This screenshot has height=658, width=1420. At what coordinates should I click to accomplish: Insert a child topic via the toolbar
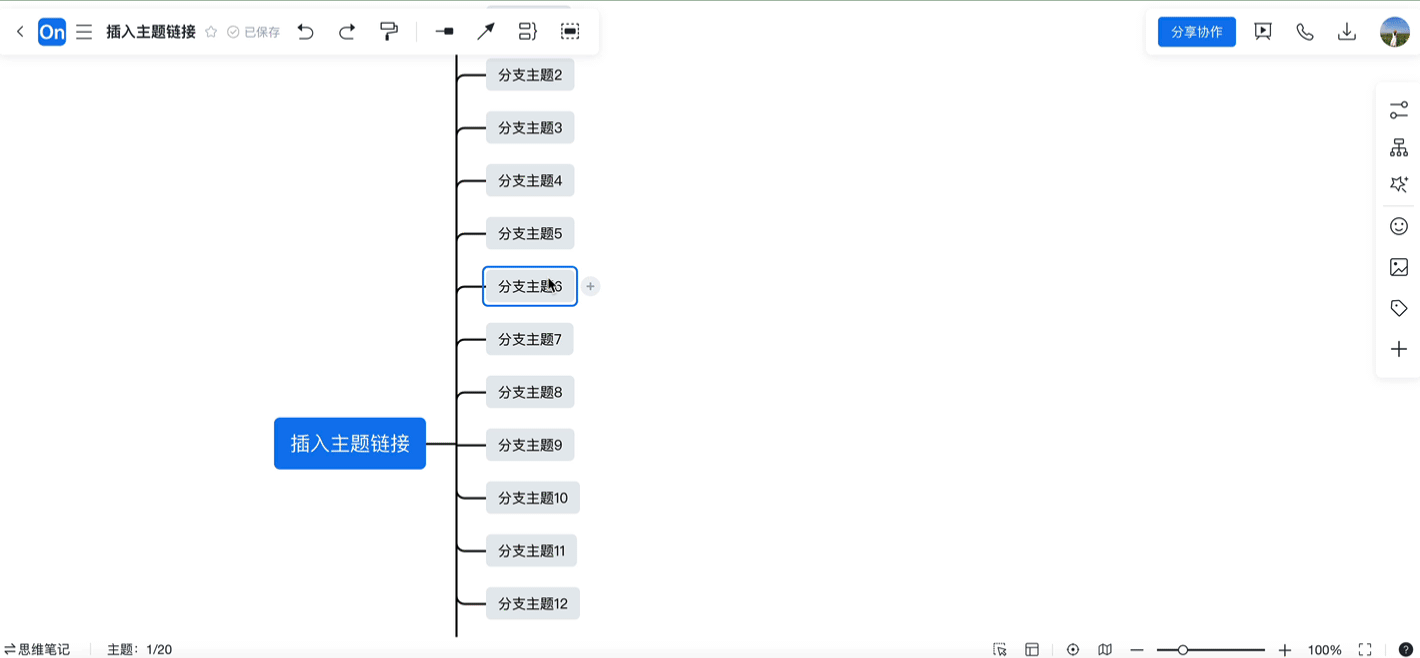[445, 32]
